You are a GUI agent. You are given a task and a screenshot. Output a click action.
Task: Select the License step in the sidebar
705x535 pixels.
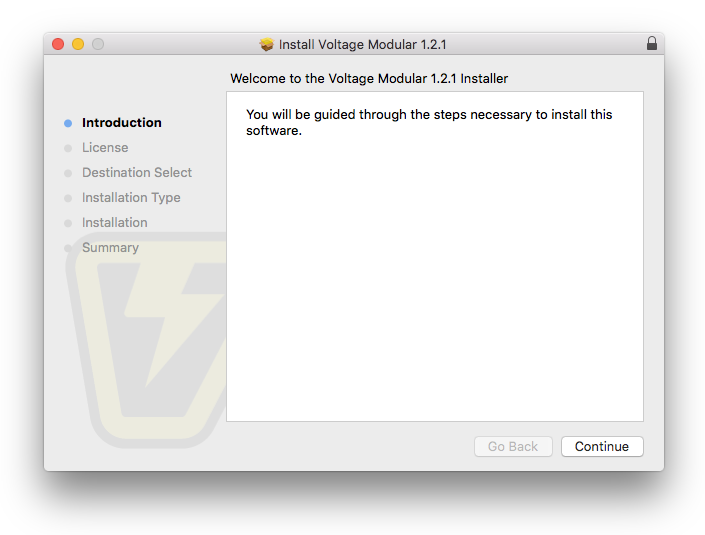point(105,148)
